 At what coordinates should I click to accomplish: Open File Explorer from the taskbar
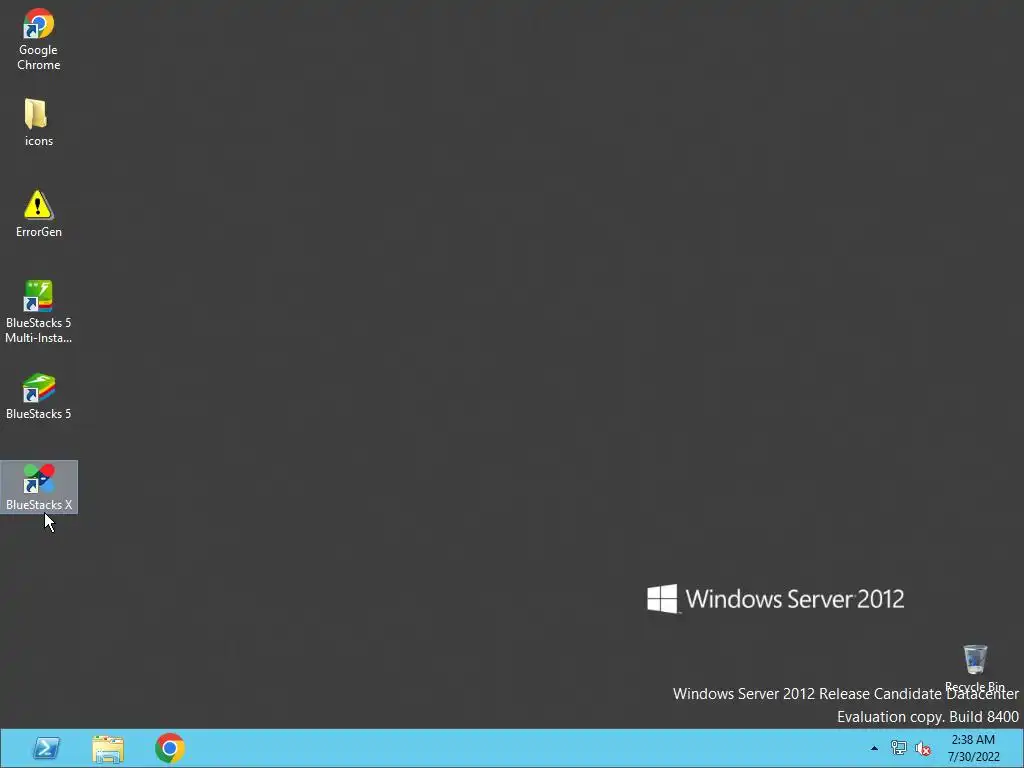coord(108,749)
